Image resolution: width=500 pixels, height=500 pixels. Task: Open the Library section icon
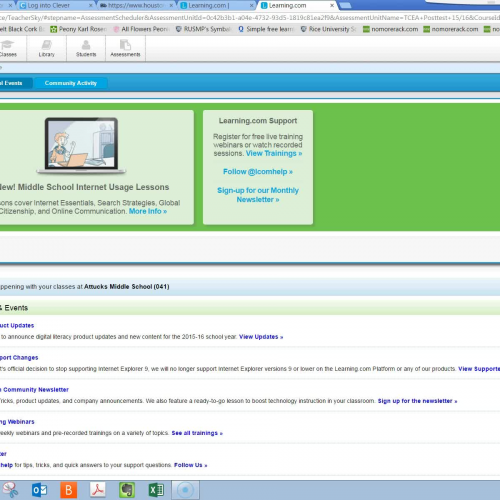46,48
